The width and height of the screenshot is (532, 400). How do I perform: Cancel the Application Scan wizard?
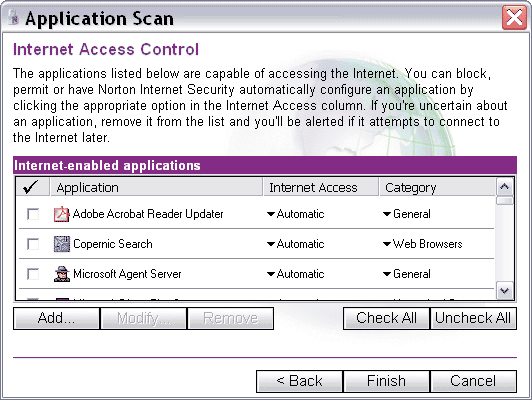(473, 381)
